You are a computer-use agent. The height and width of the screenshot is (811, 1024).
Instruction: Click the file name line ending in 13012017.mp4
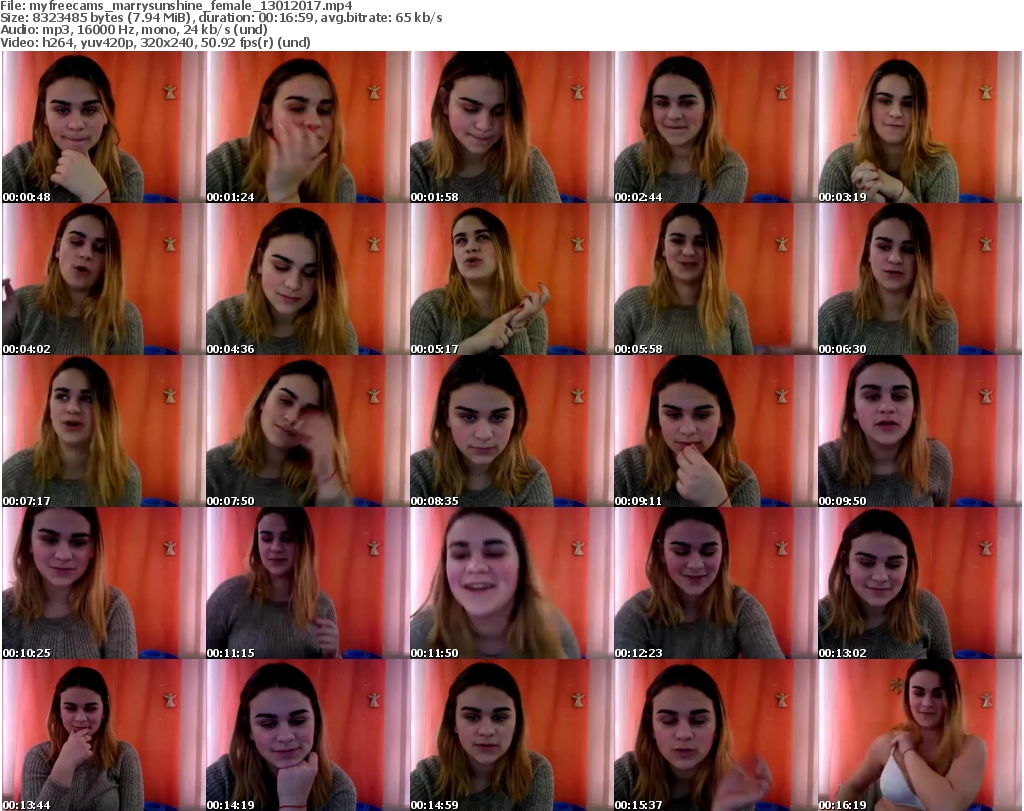tap(176, 6)
